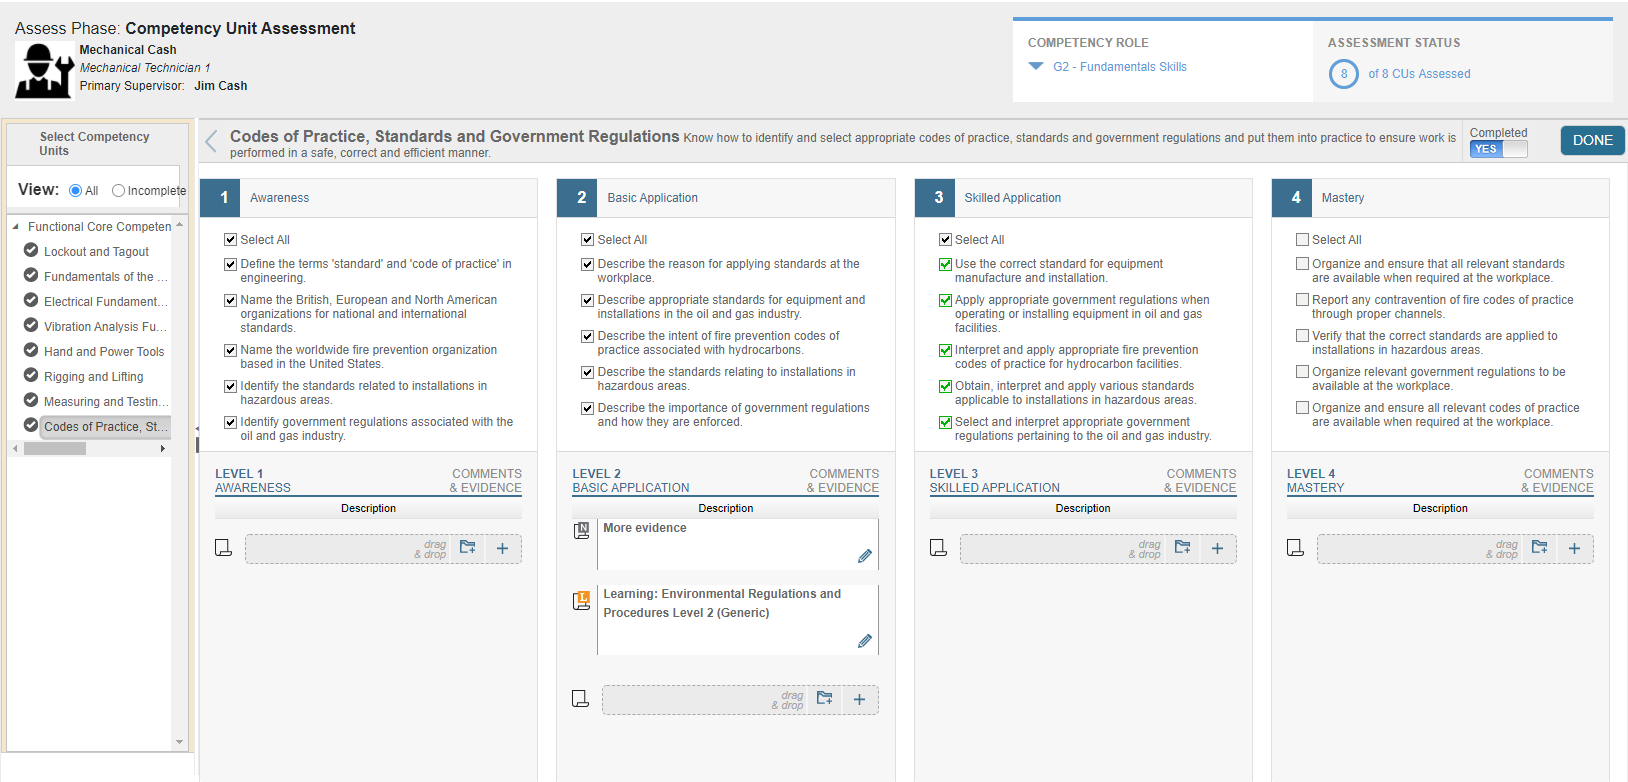This screenshot has width=1628, height=782.
Task: Add evidence with plus icon in Level 3
Action: pos(1217,548)
